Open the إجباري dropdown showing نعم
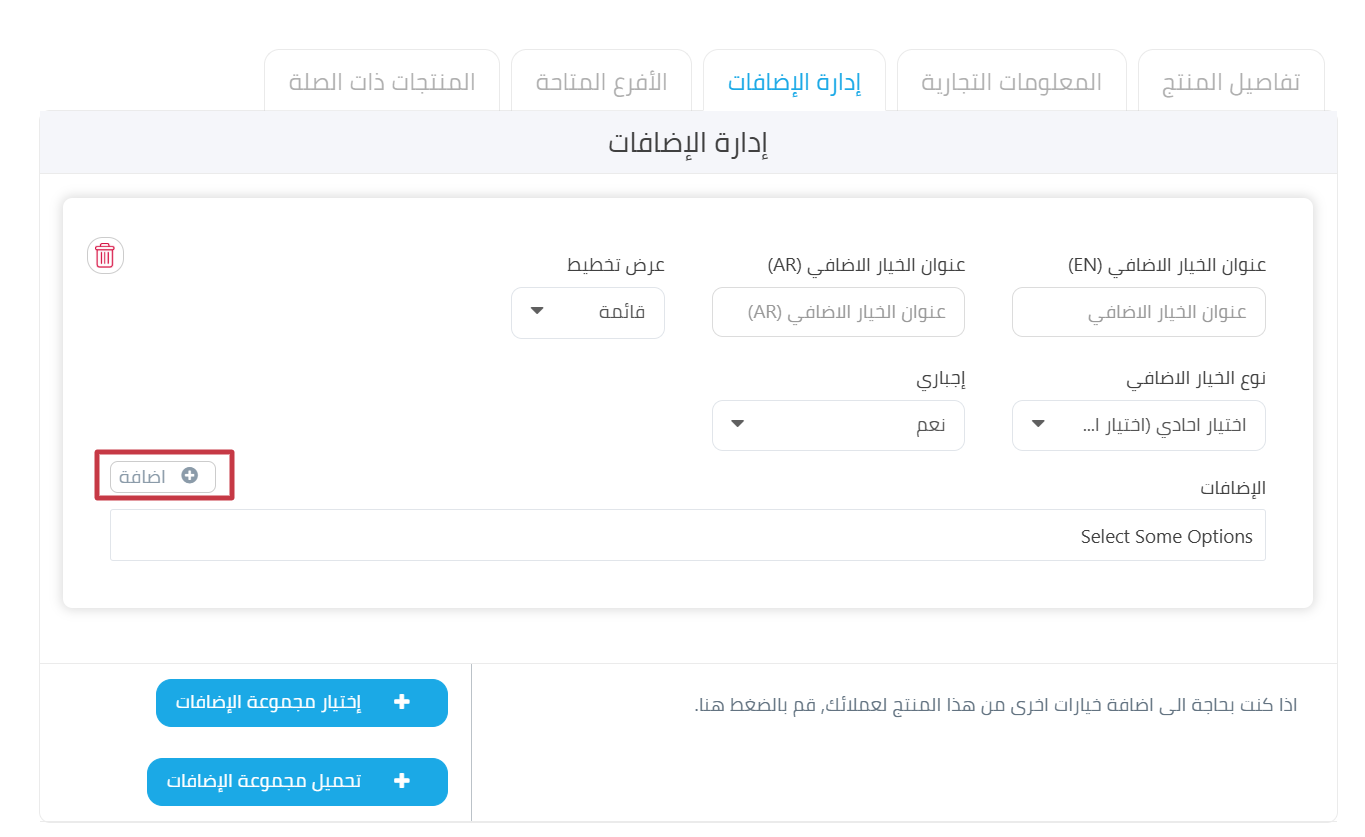1365x837 pixels. [838, 426]
